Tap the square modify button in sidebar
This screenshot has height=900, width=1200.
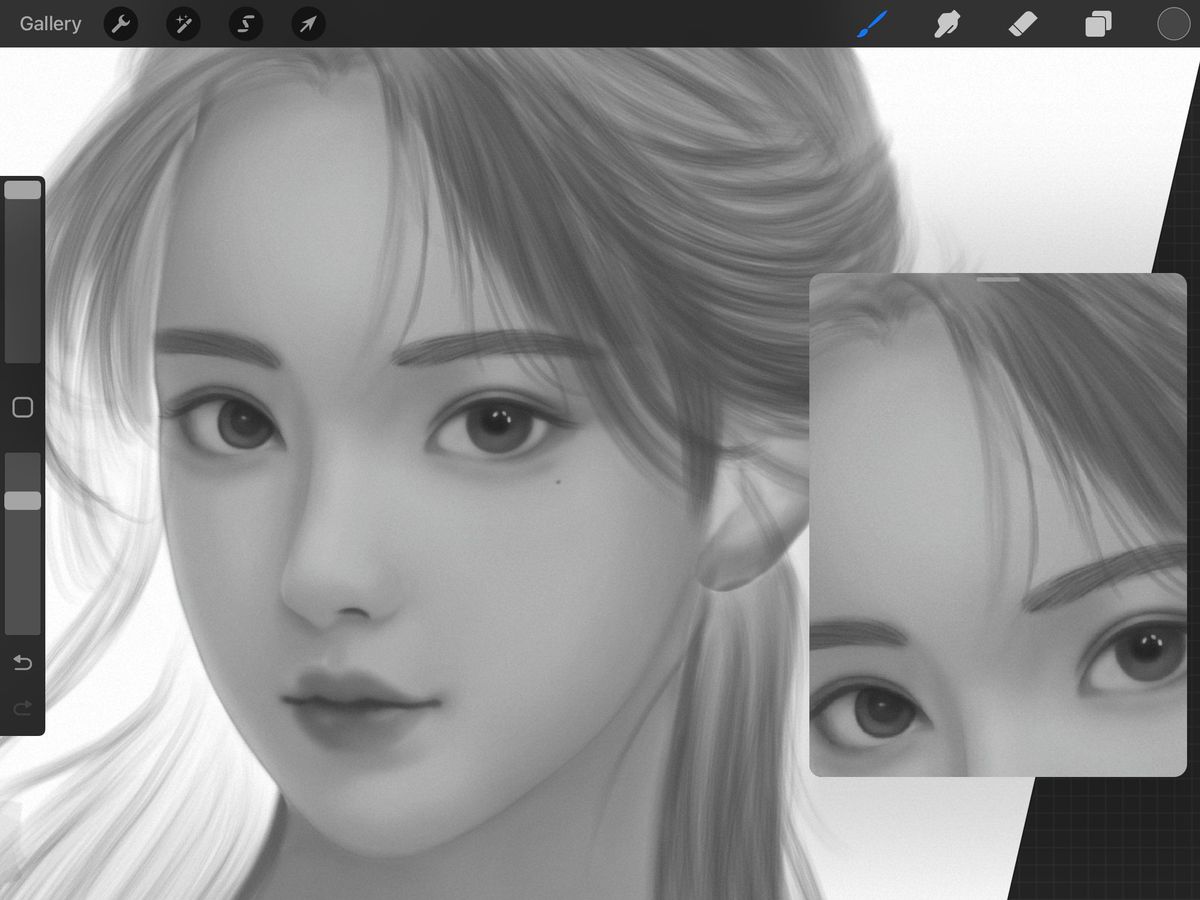click(22, 407)
